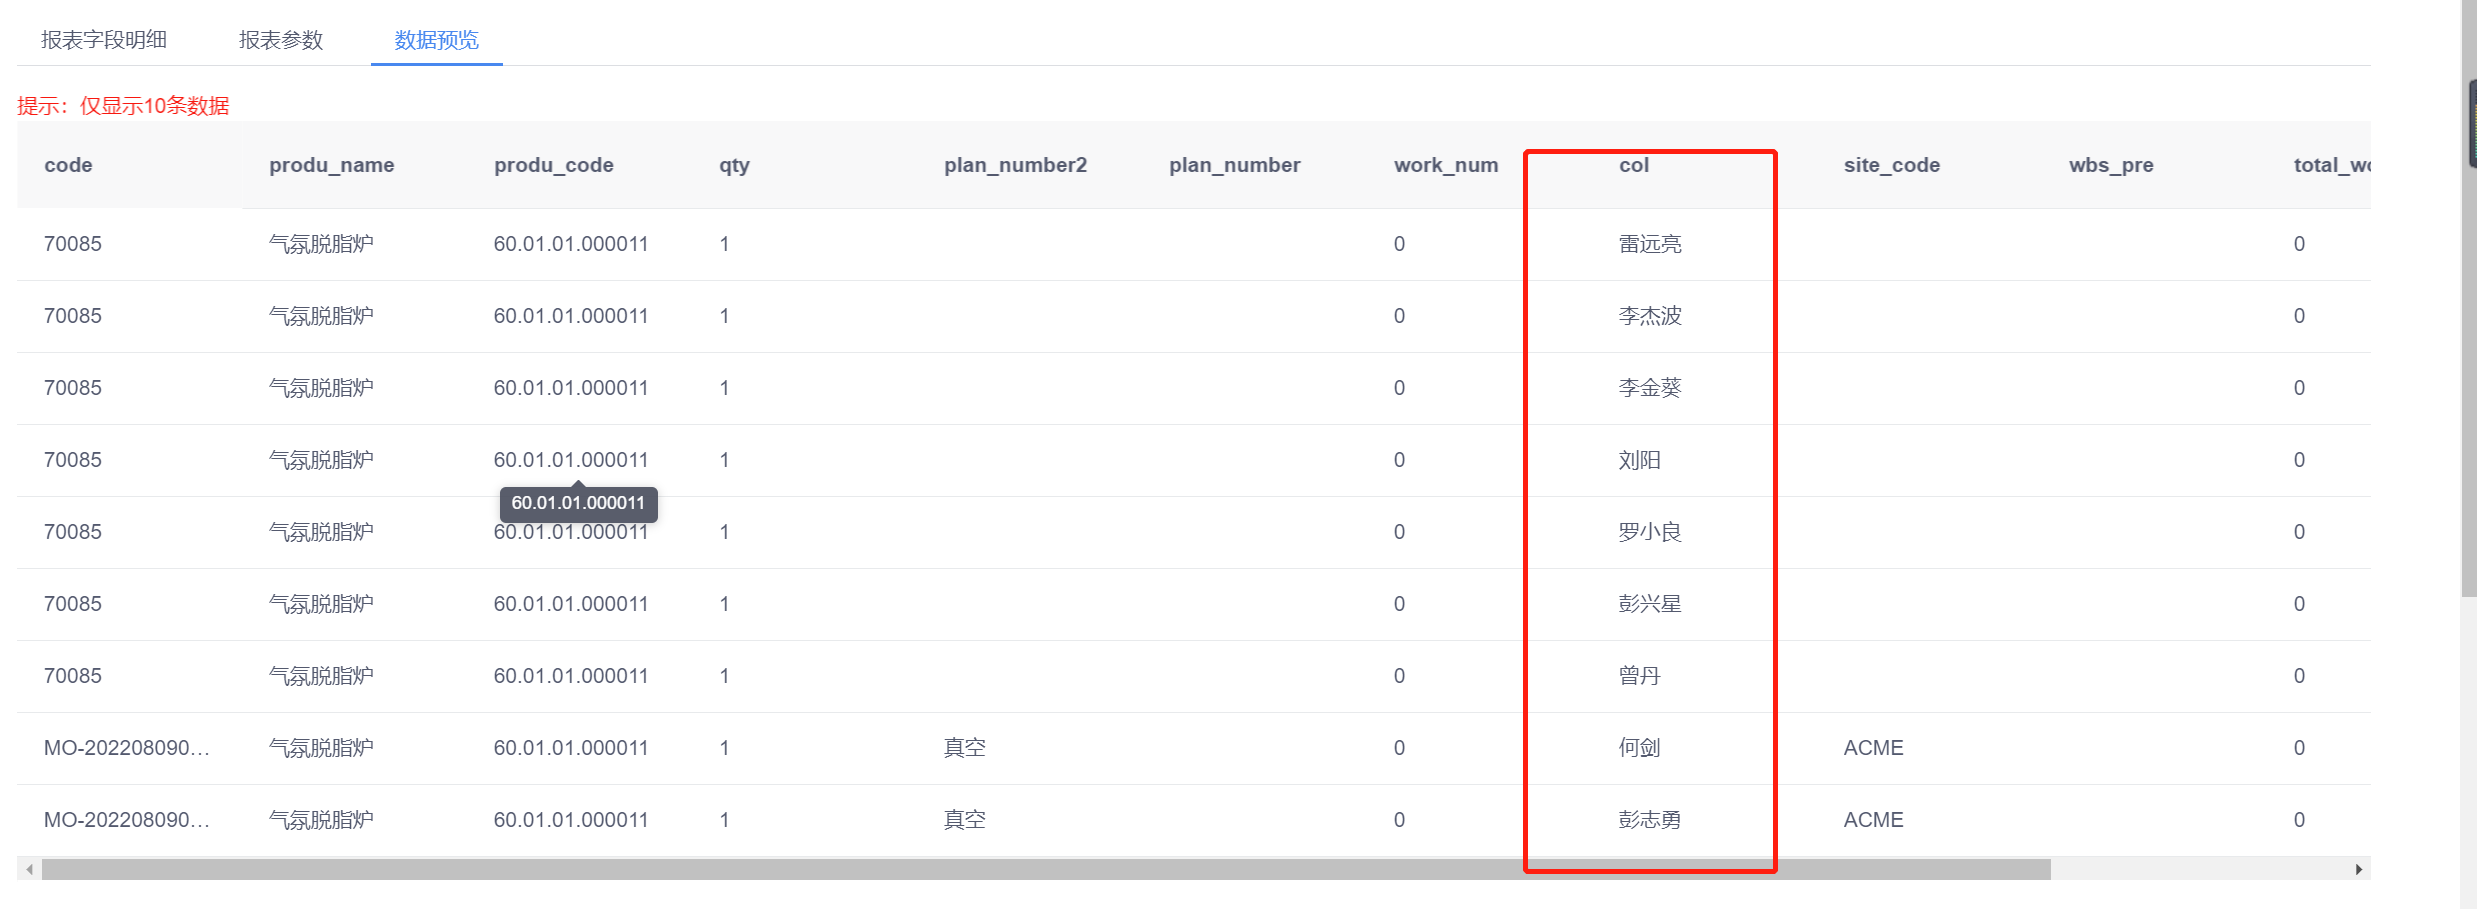Image resolution: width=2477 pixels, height=909 pixels.
Task: Click the red hint text 仅显示10条数据
Action: point(155,106)
